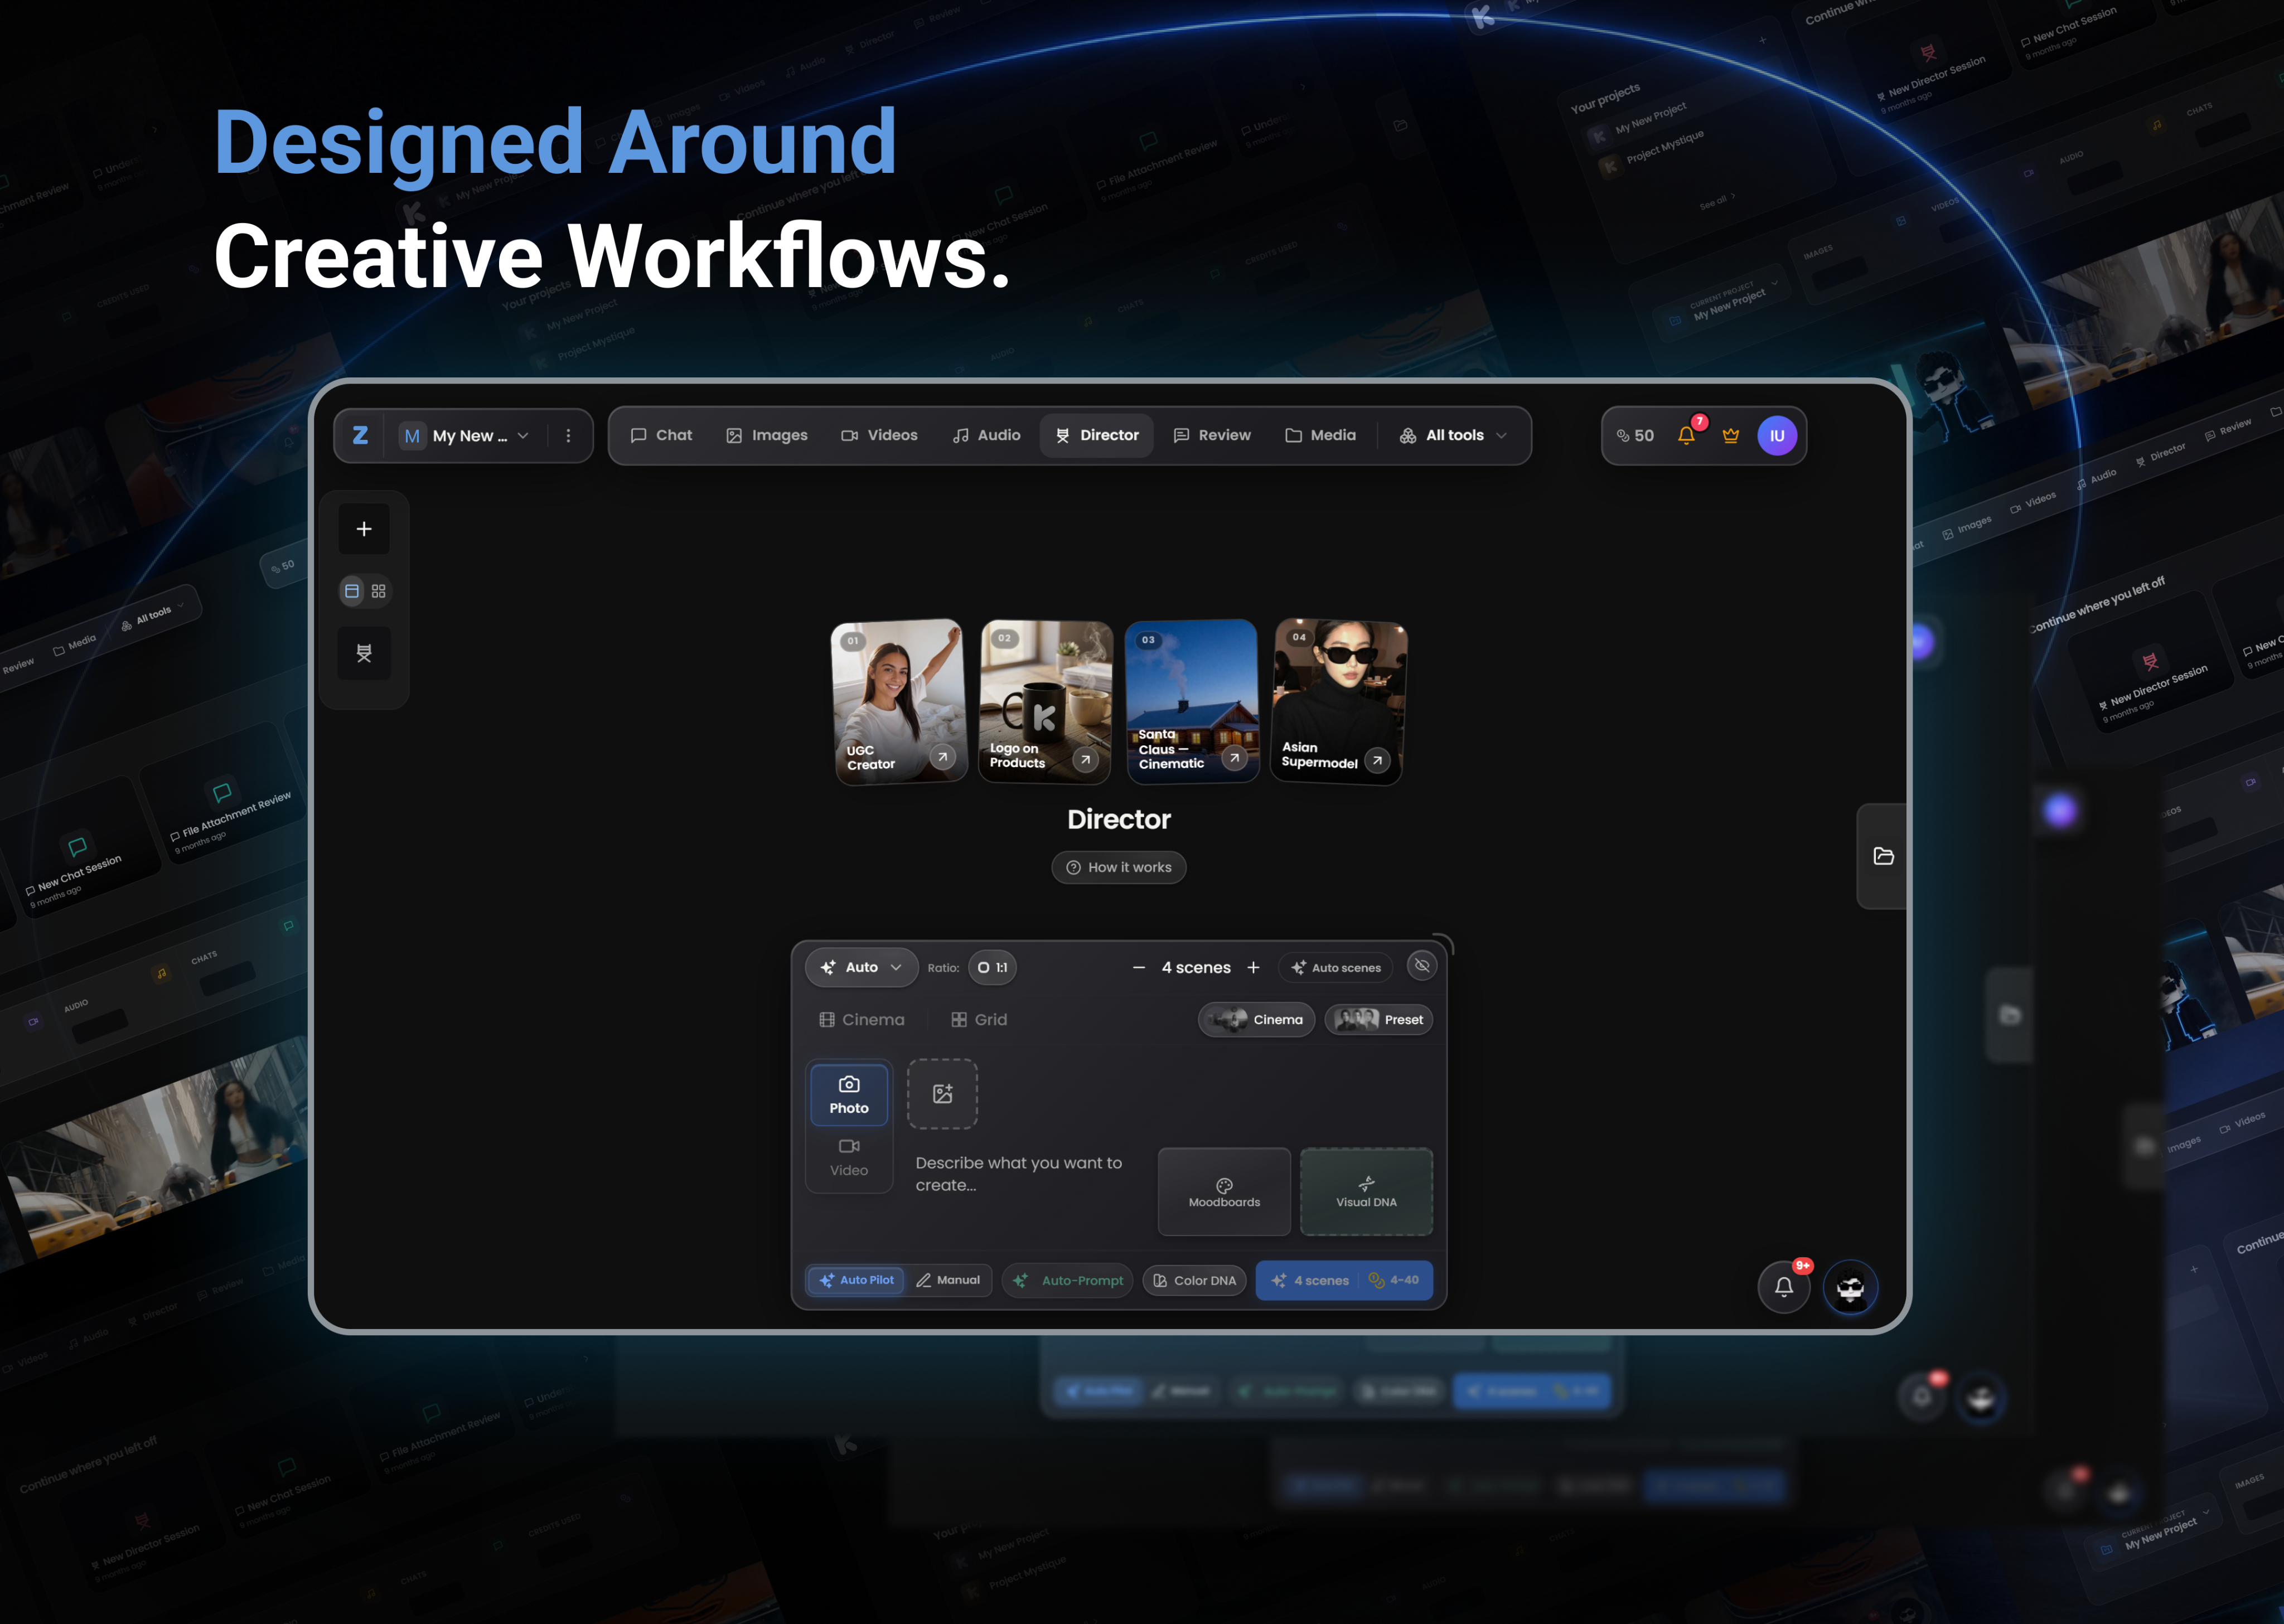Viewport: 2284px width, 1624px height.
Task: Expand the All tools dropdown
Action: coord(1453,435)
